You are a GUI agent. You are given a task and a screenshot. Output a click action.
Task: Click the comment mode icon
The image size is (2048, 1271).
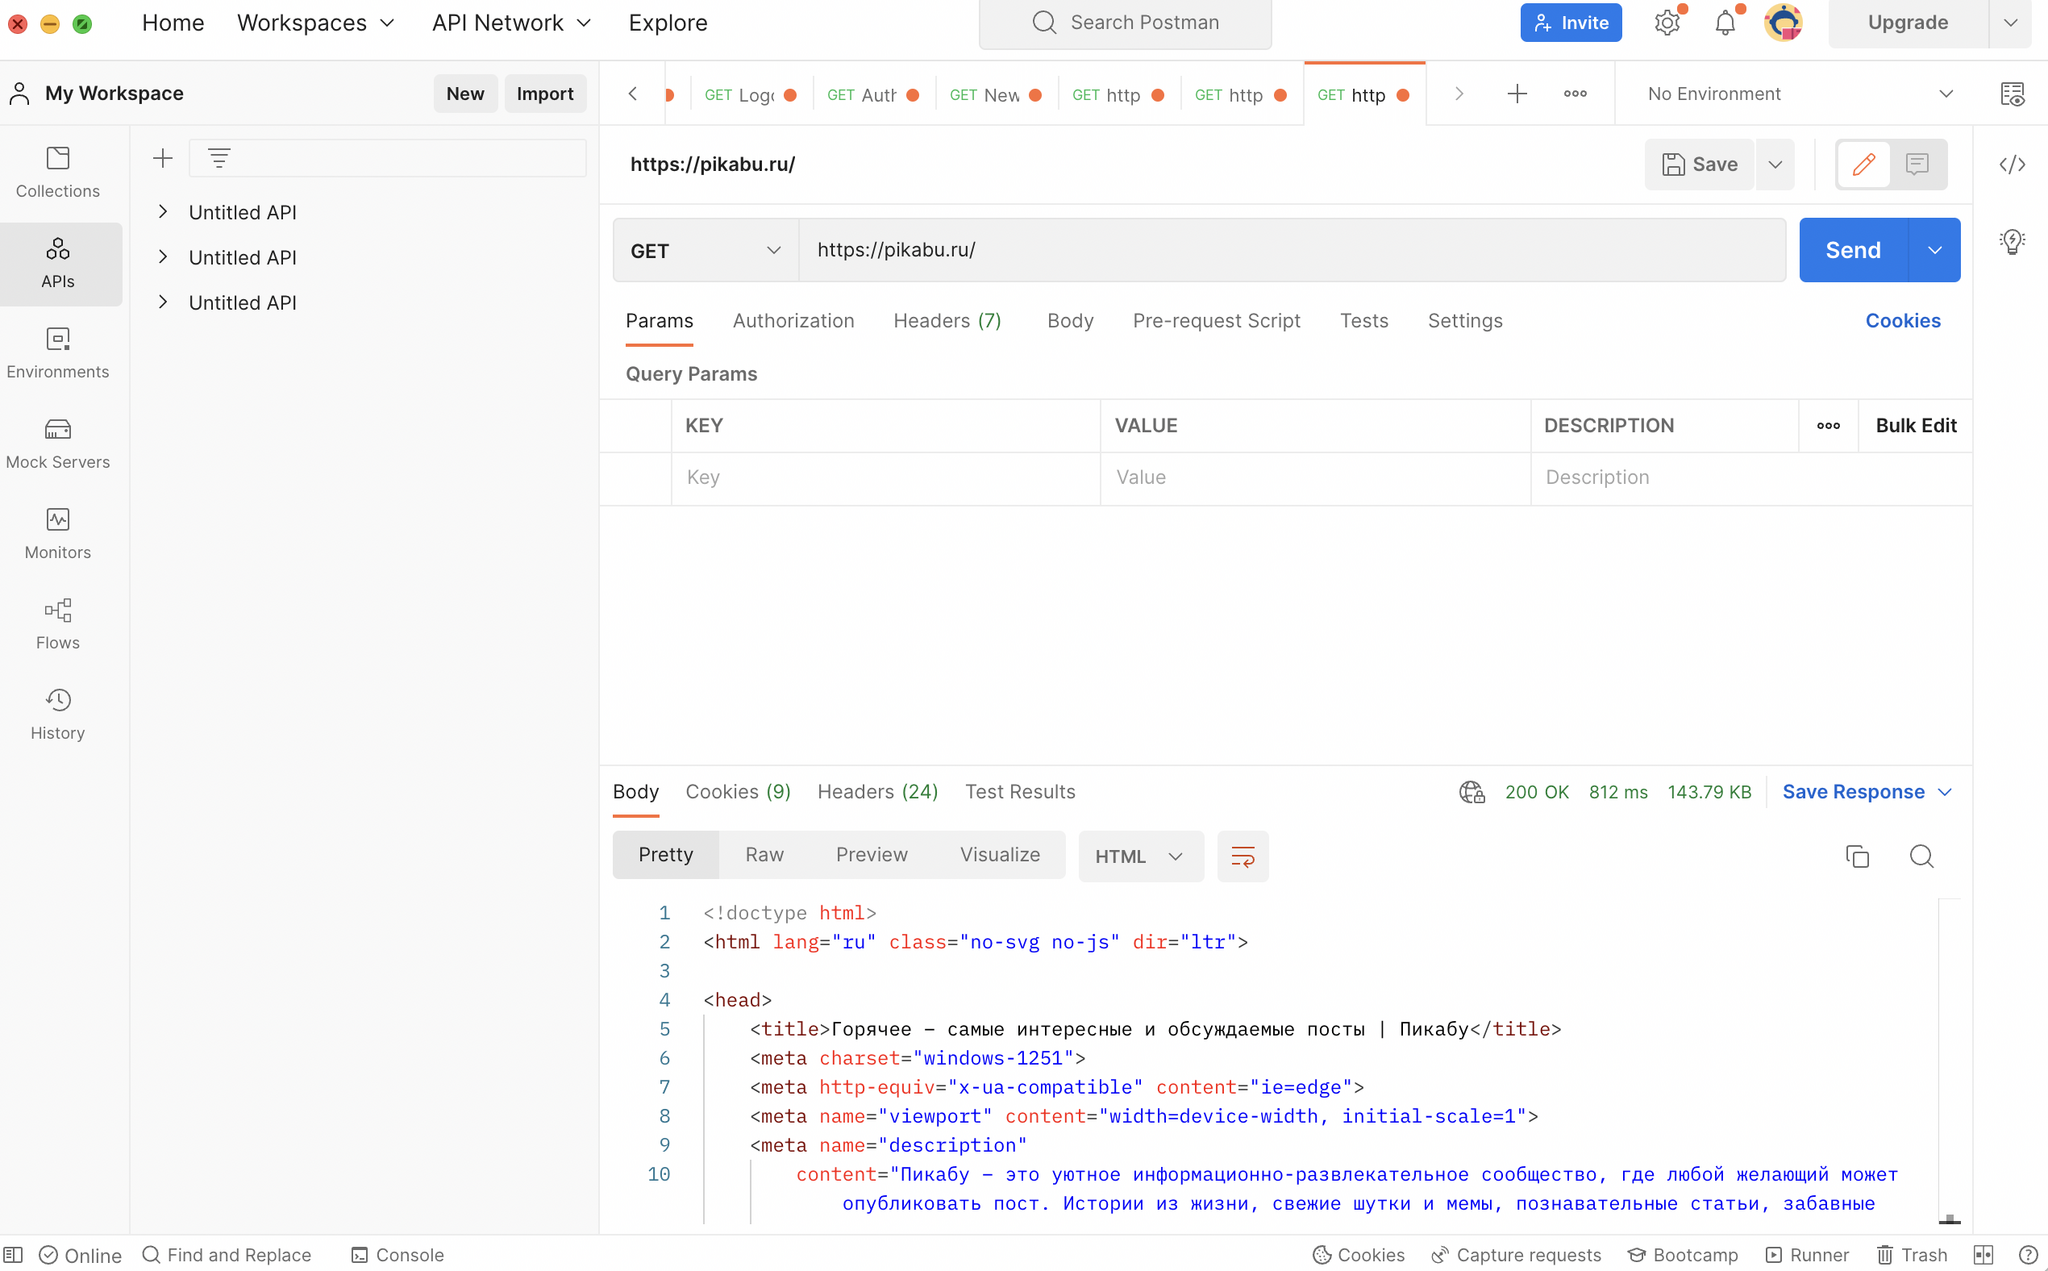click(1917, 164)
